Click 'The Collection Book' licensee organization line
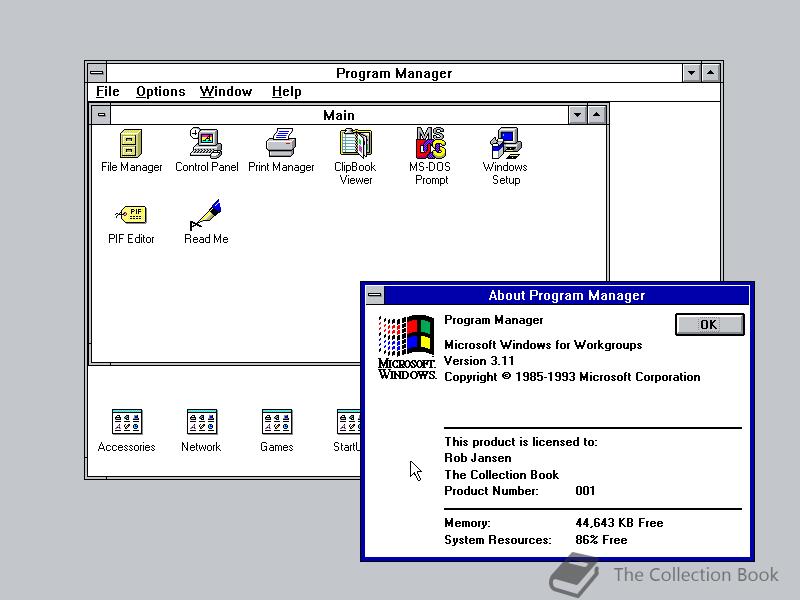800x600 pixels. 502,474
